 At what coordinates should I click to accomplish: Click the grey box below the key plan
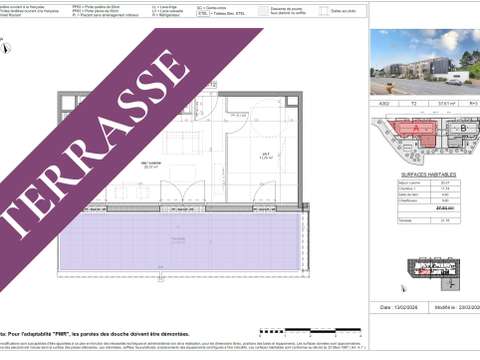[450, 284]
